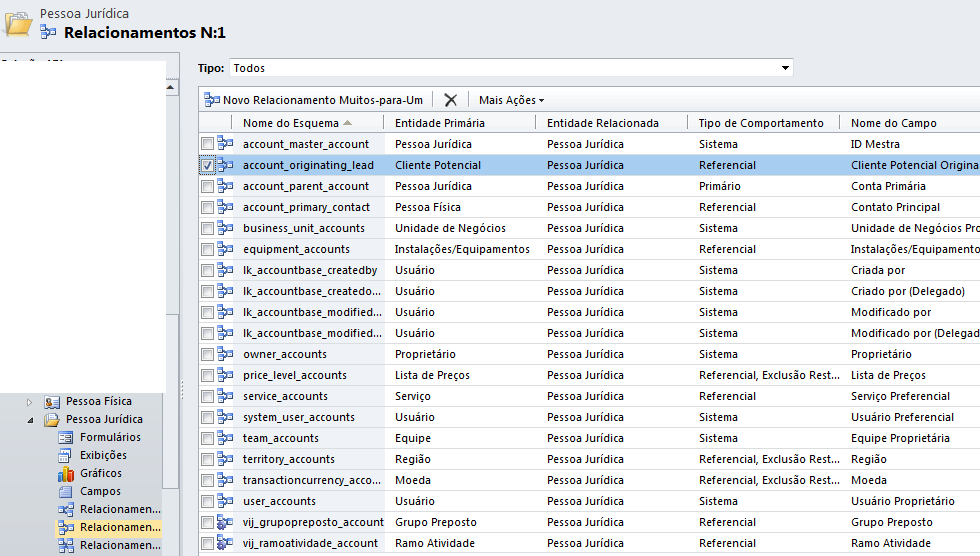Click the Gráficos chart icon in sidebar
This screenshot has width=980, height=556.
click(67, 473)
